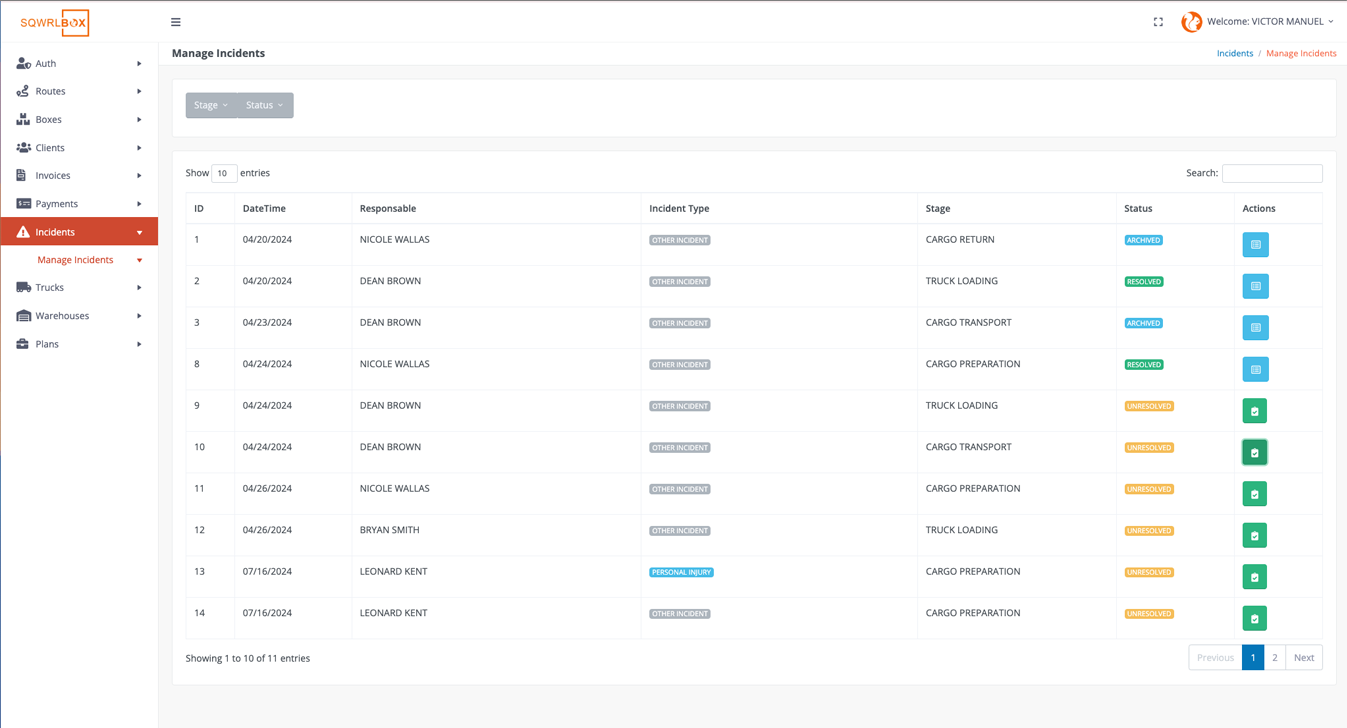Open details icon for incident ID 8
This screenshot has height=728, width=1347.
1255,370
